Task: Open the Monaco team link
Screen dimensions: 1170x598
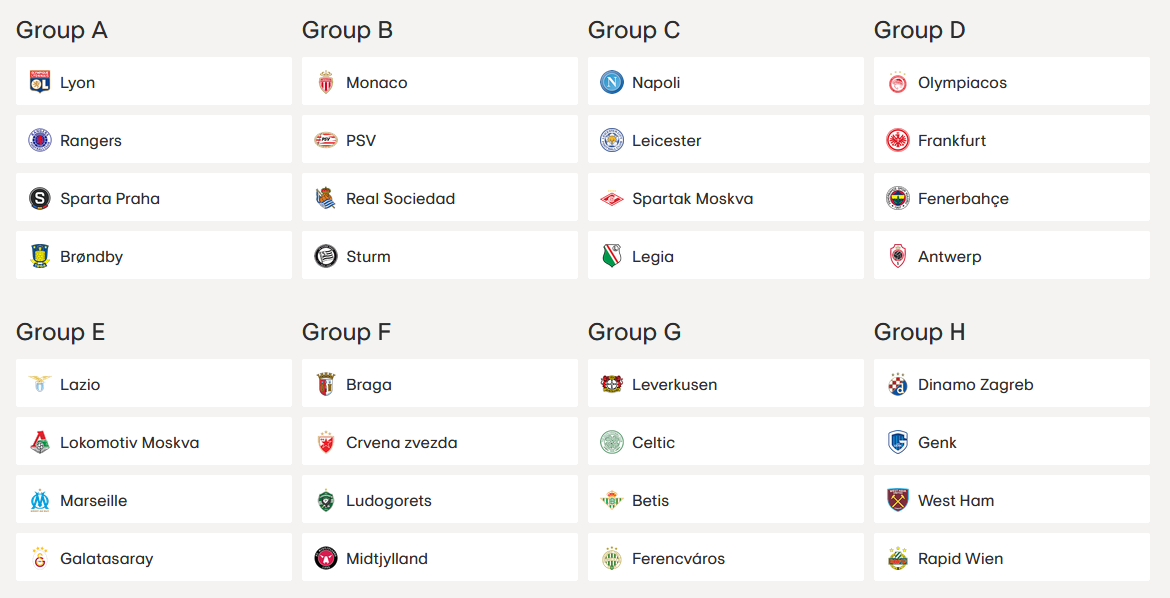Action: 377,83
